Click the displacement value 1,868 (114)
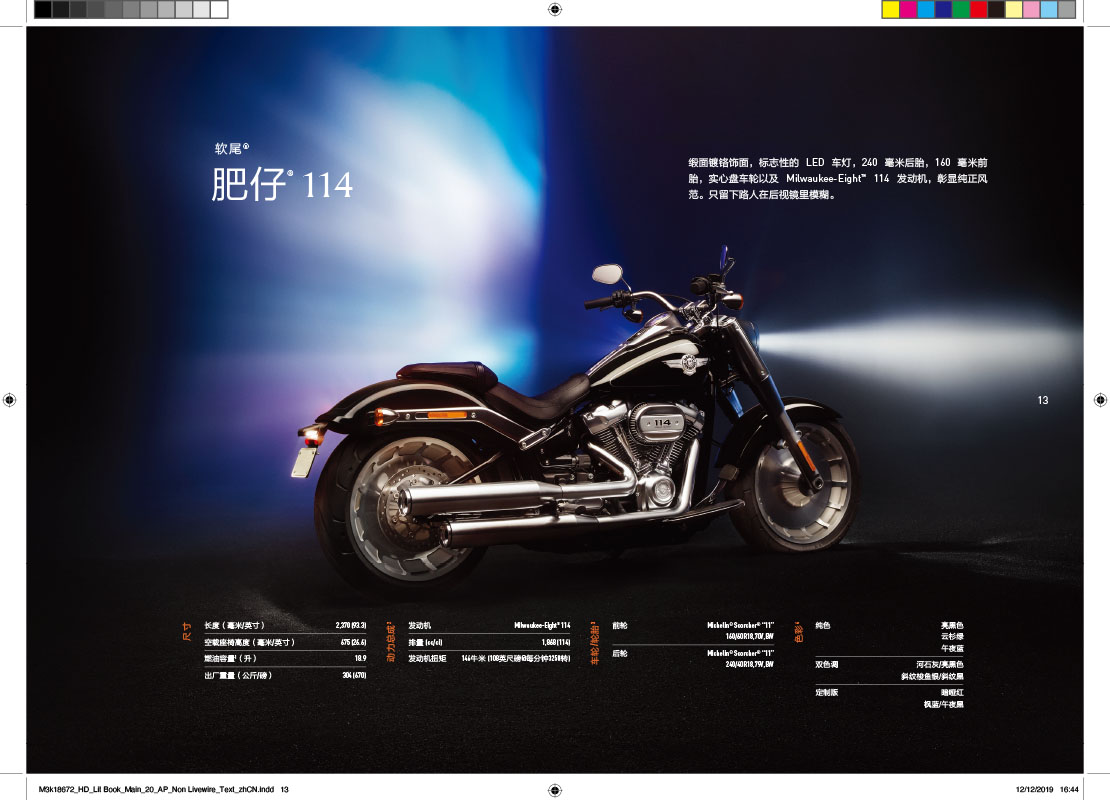The image size is (1110, 800). coord(556,643)
